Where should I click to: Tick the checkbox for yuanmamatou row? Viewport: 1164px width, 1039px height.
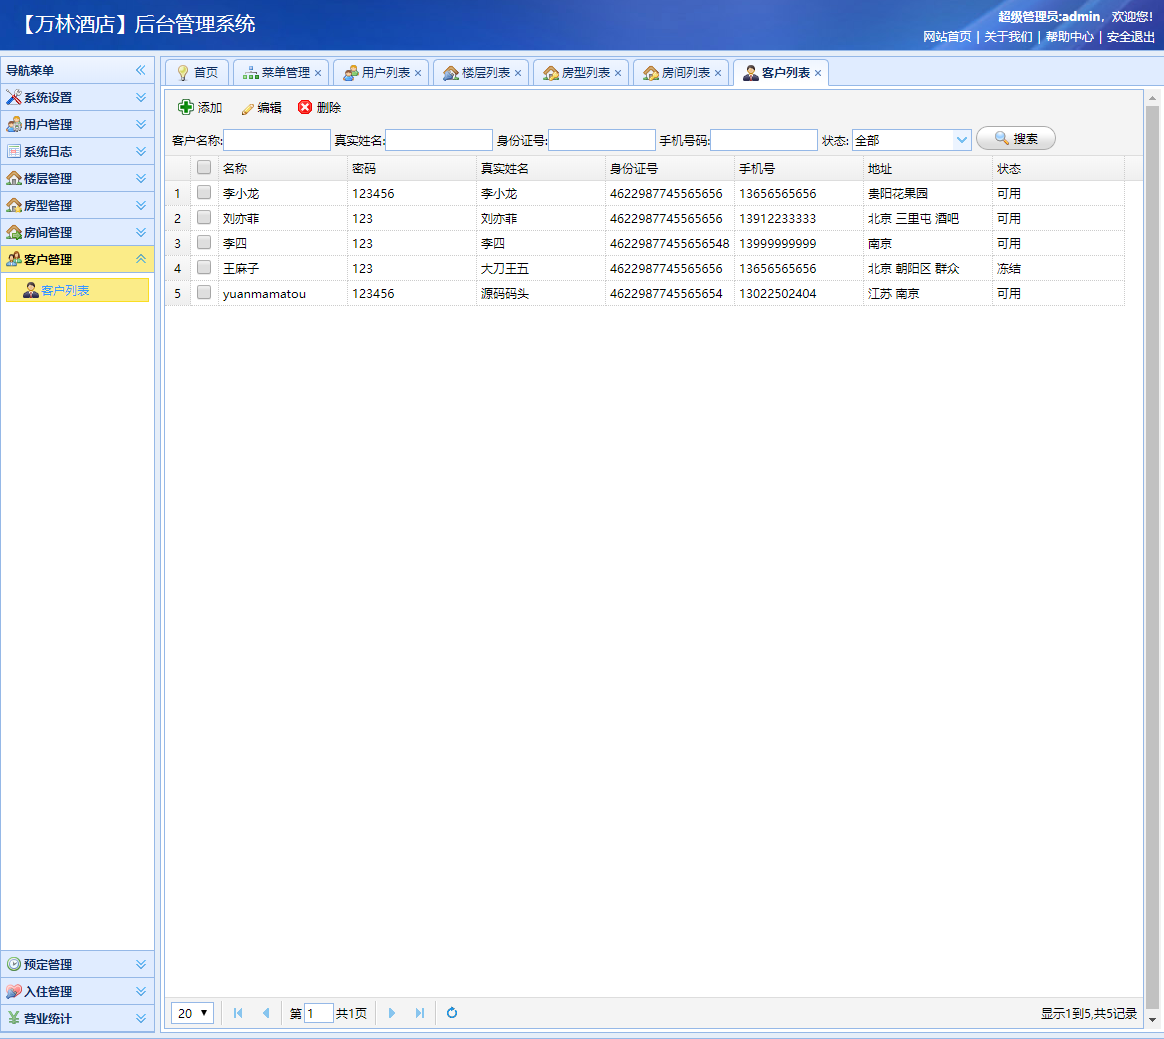(204, 293)
